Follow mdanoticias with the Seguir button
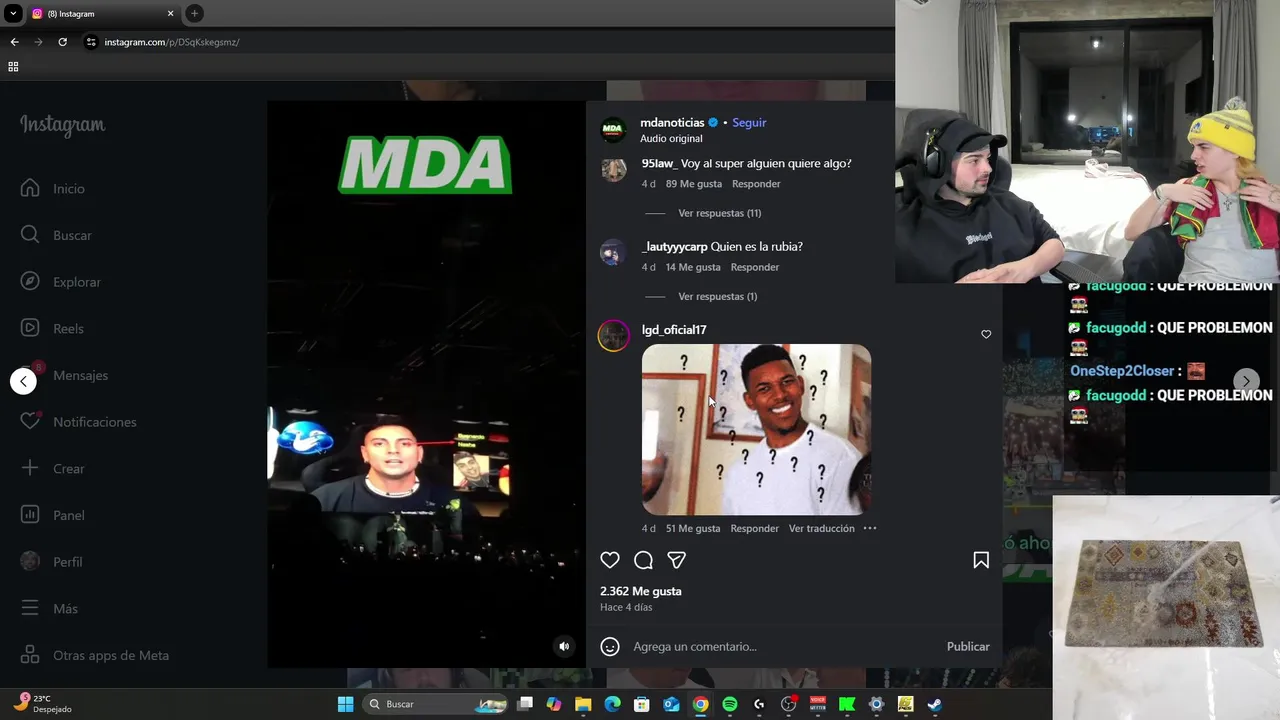The image size is (1280, 720). pos(749,122)
